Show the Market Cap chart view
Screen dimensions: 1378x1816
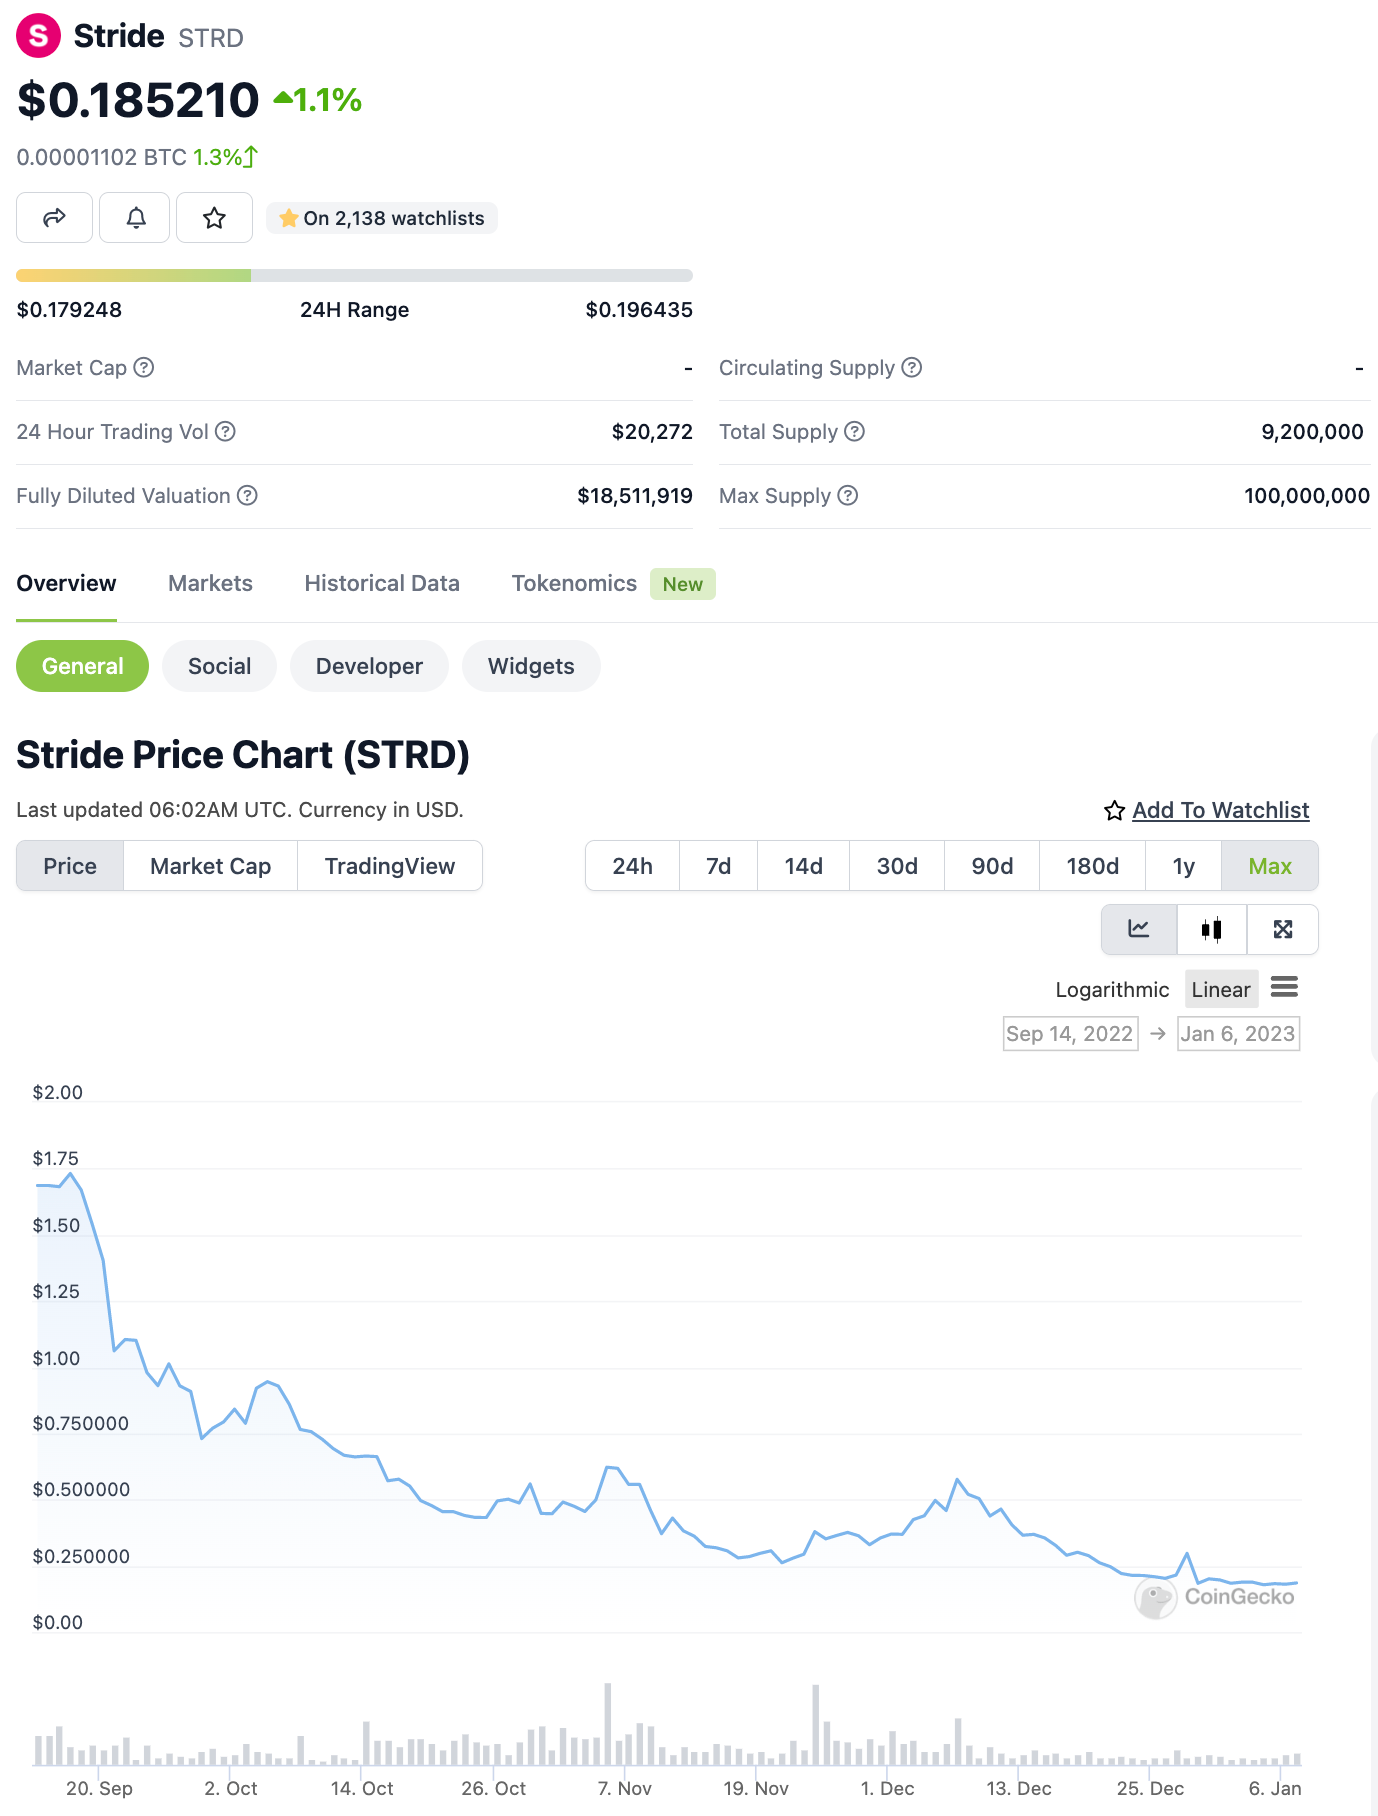[x=211, y=866]
